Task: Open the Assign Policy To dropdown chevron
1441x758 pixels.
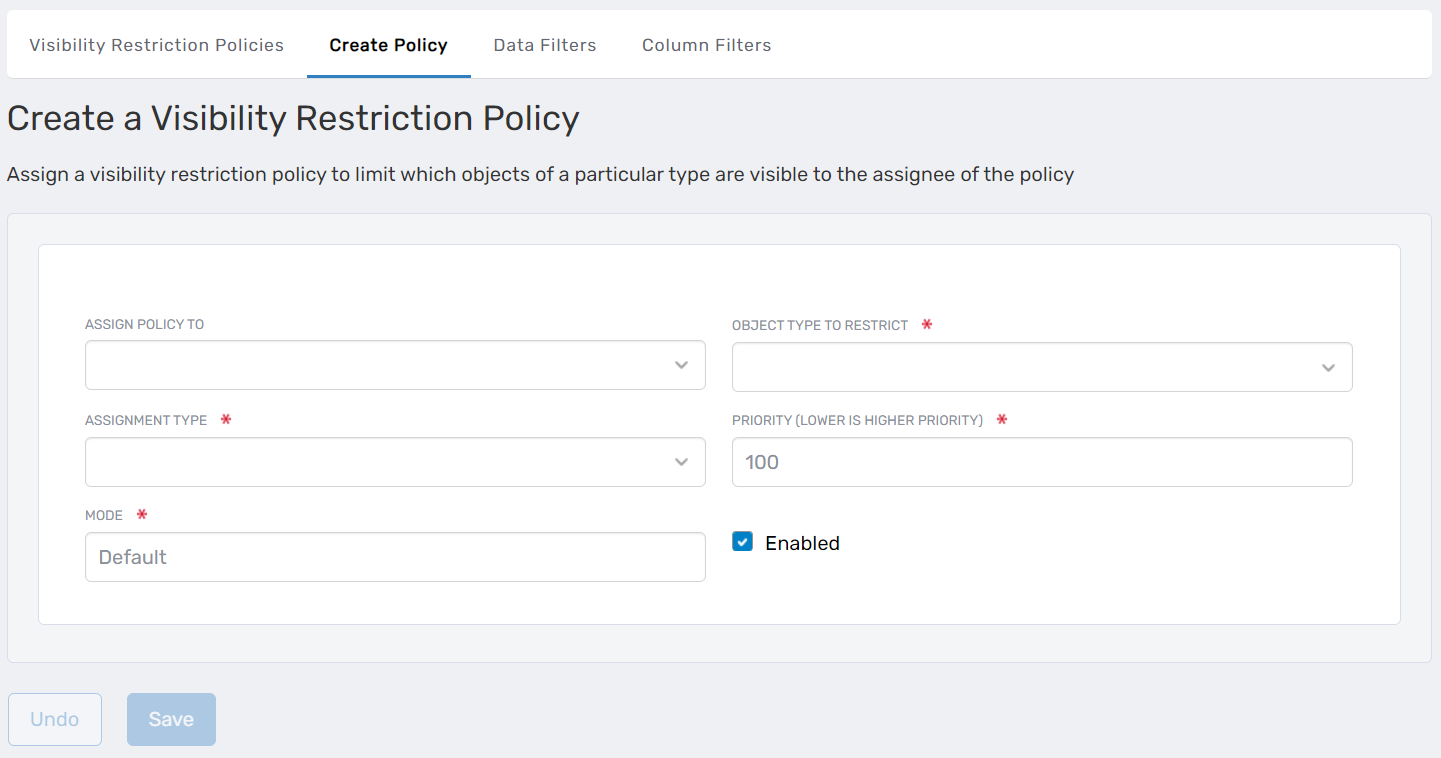Action: [681, 365]
